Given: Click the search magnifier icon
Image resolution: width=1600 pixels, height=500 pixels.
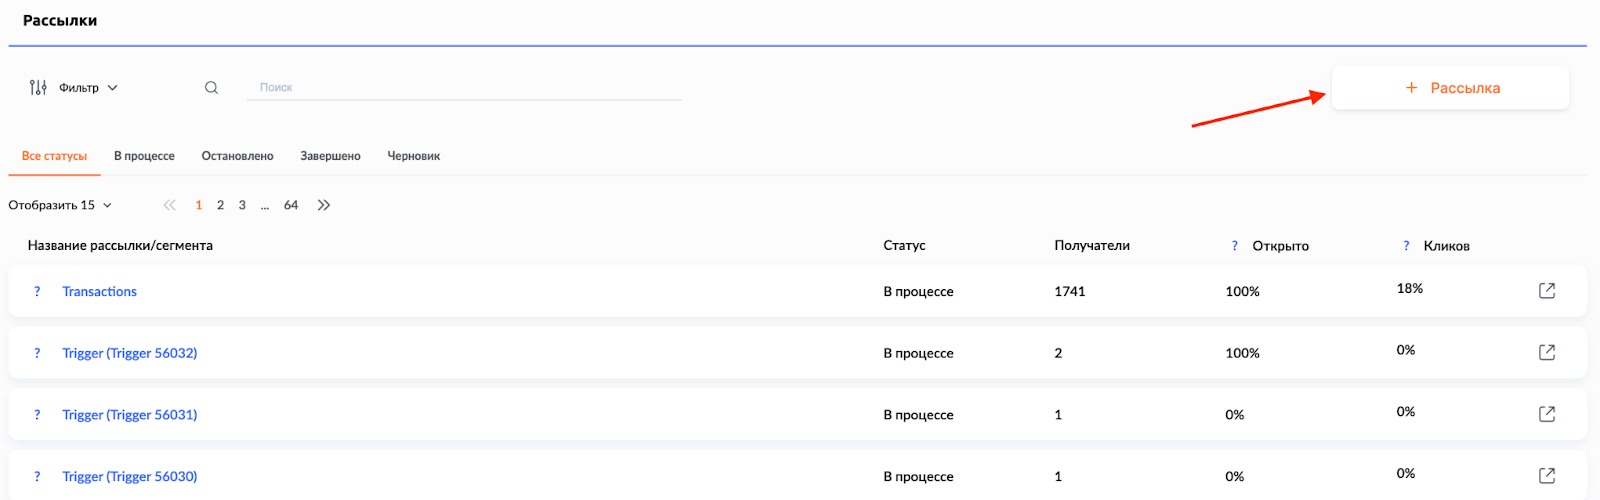Looking at the screenshot, I should click(x=211, y=87).
